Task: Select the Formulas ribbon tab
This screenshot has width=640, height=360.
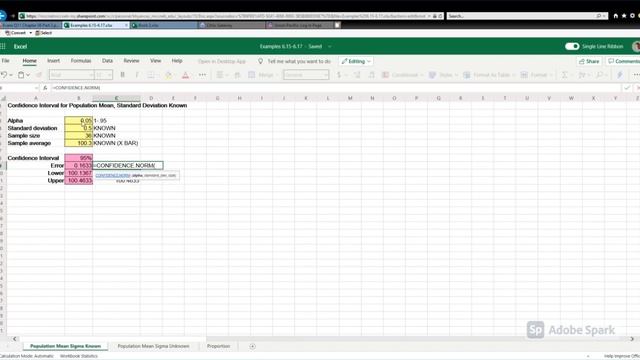Action: tap(81, 61)
